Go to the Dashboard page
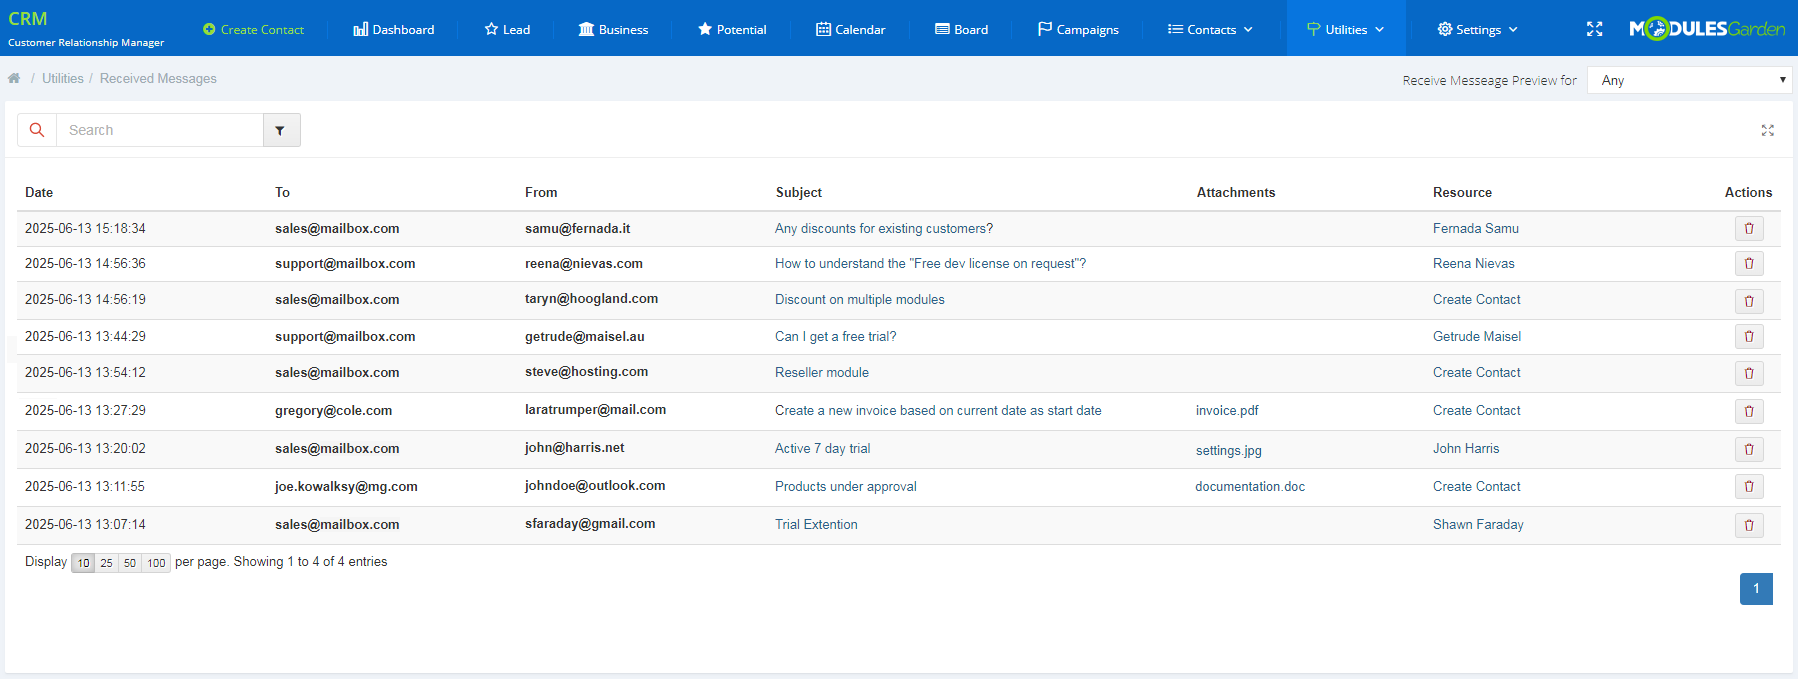 click(394, 29)
